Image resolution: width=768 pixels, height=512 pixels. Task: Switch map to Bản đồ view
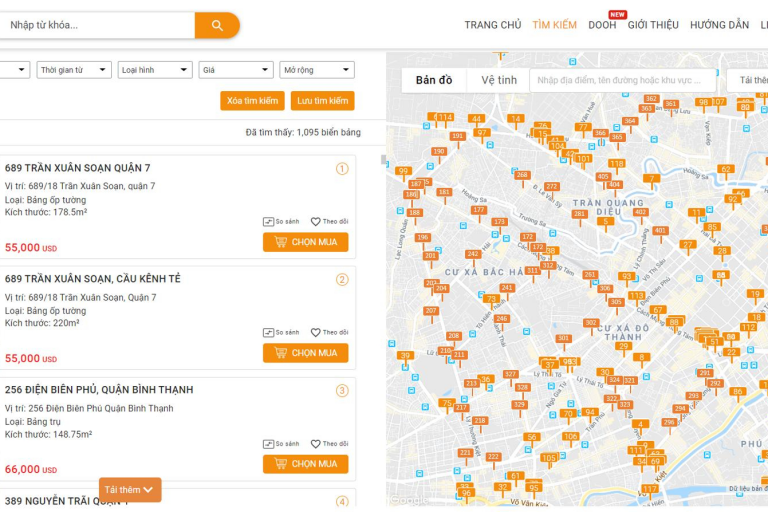434,80
